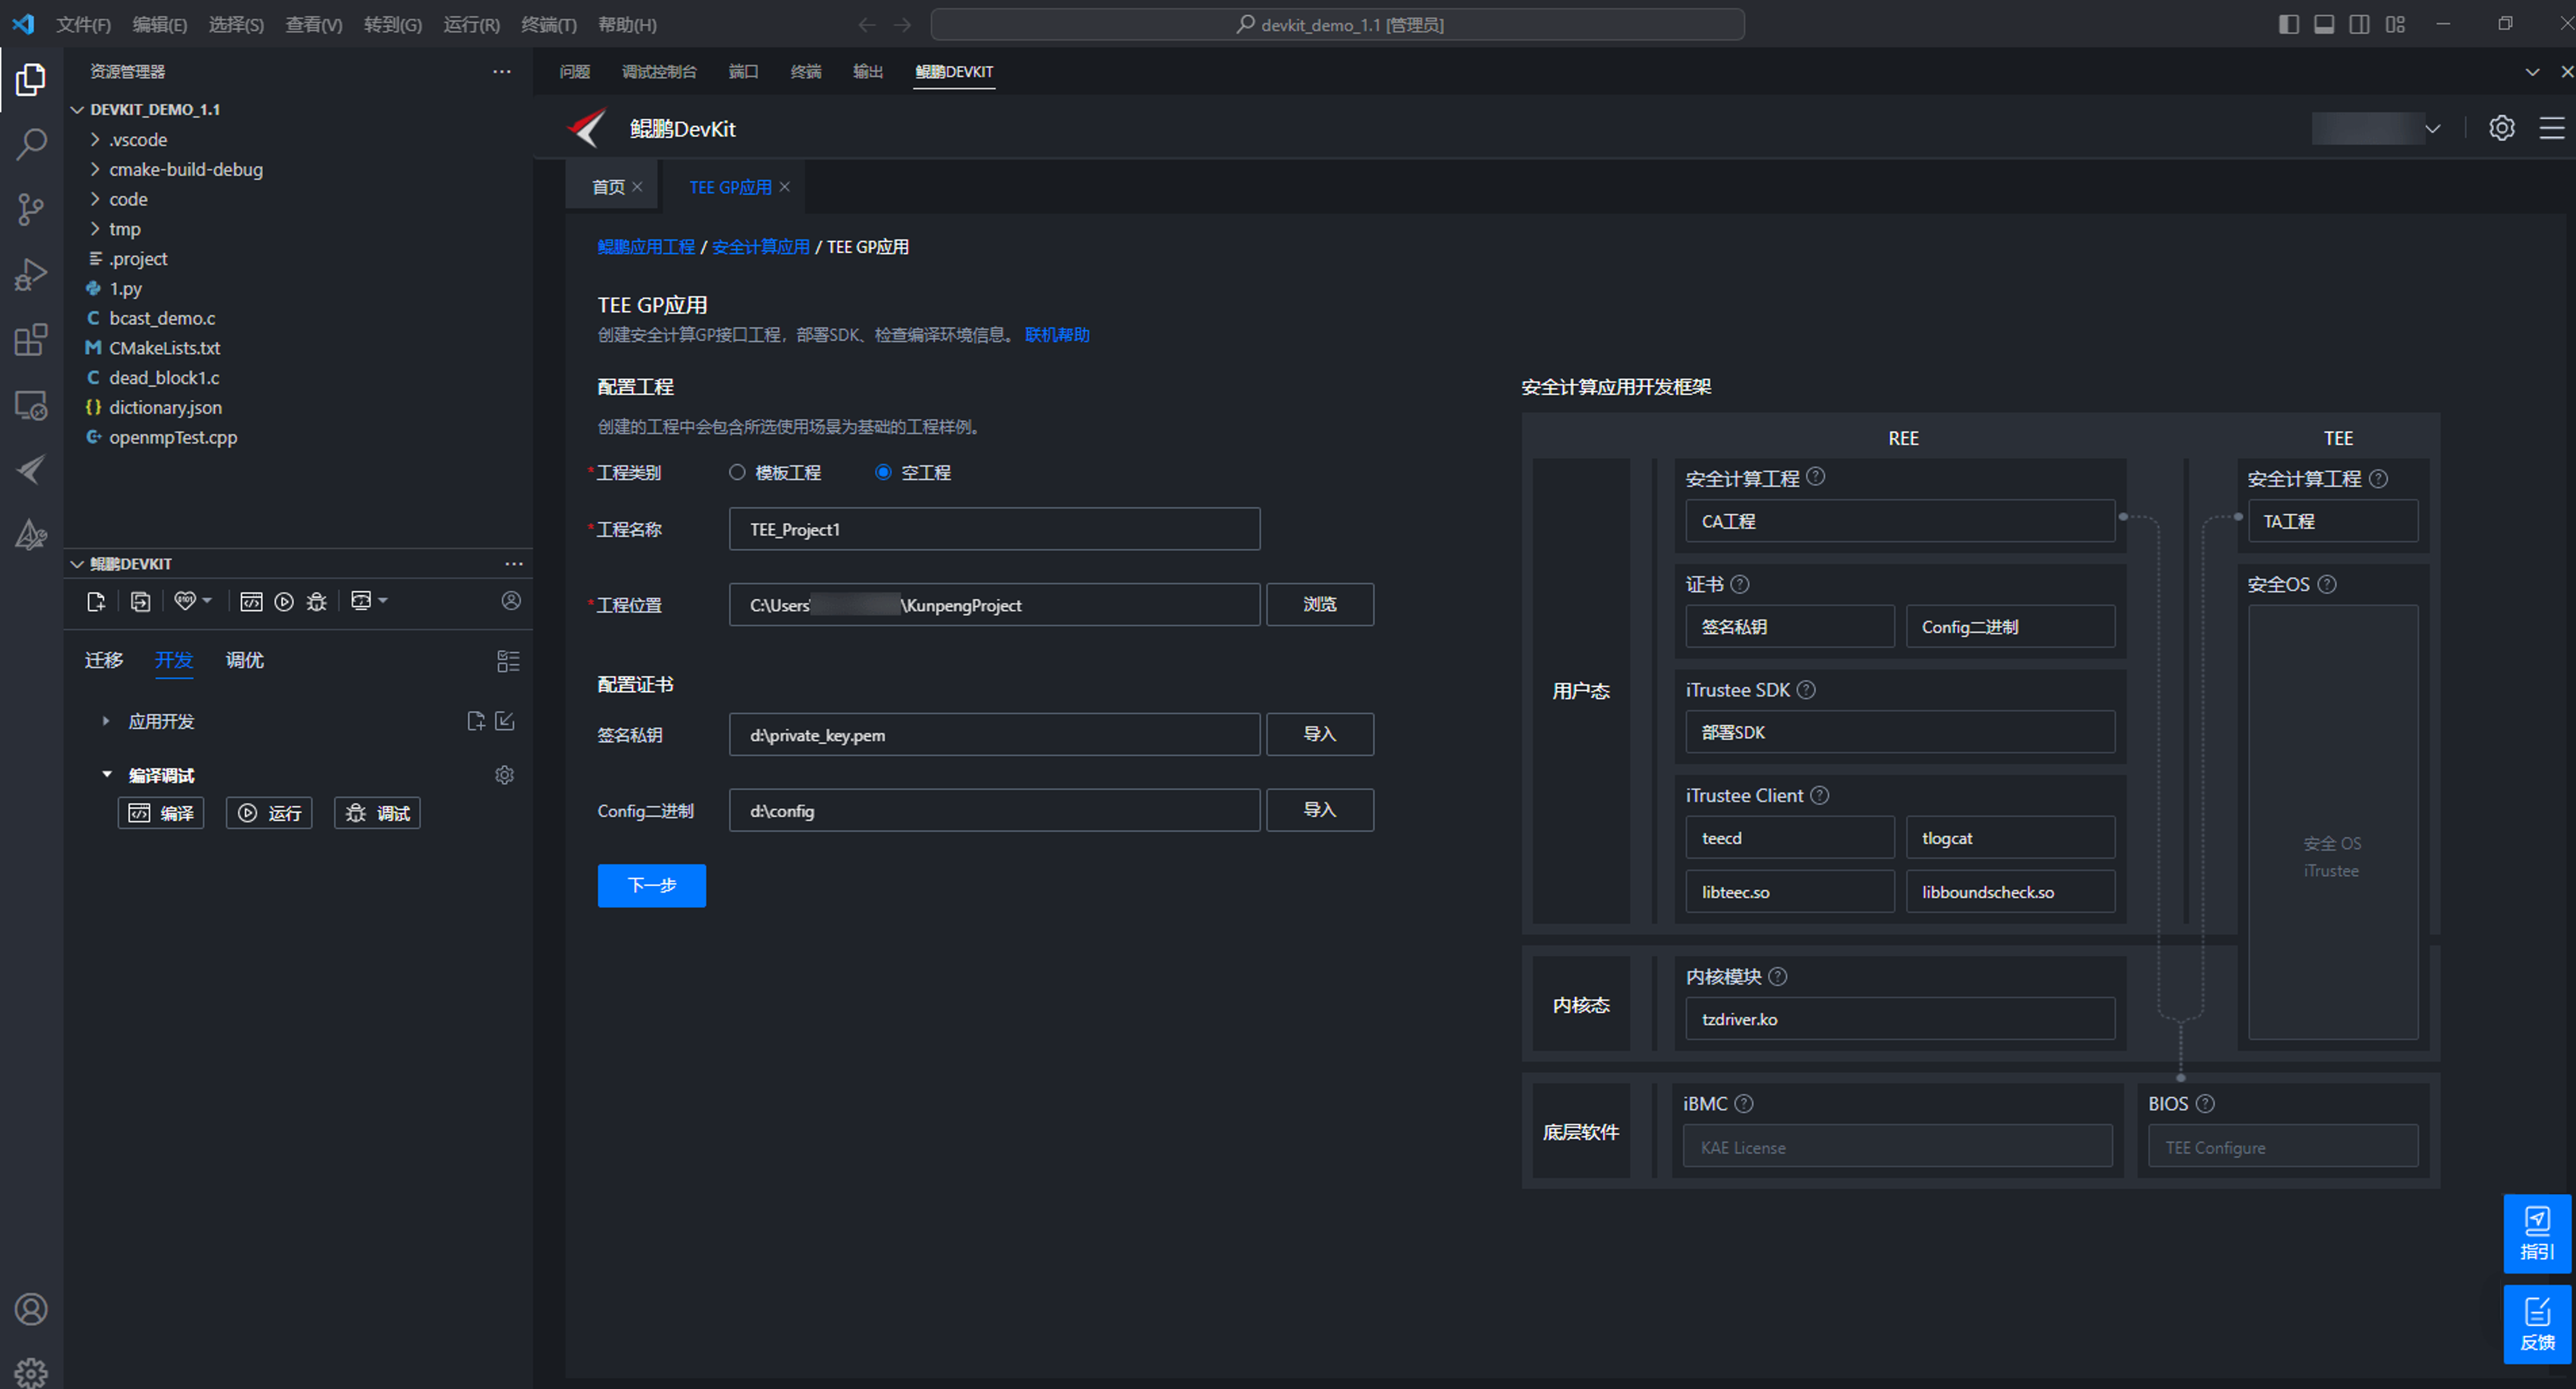Click the compile icon in DevKit toolbar

click(251, 601)
